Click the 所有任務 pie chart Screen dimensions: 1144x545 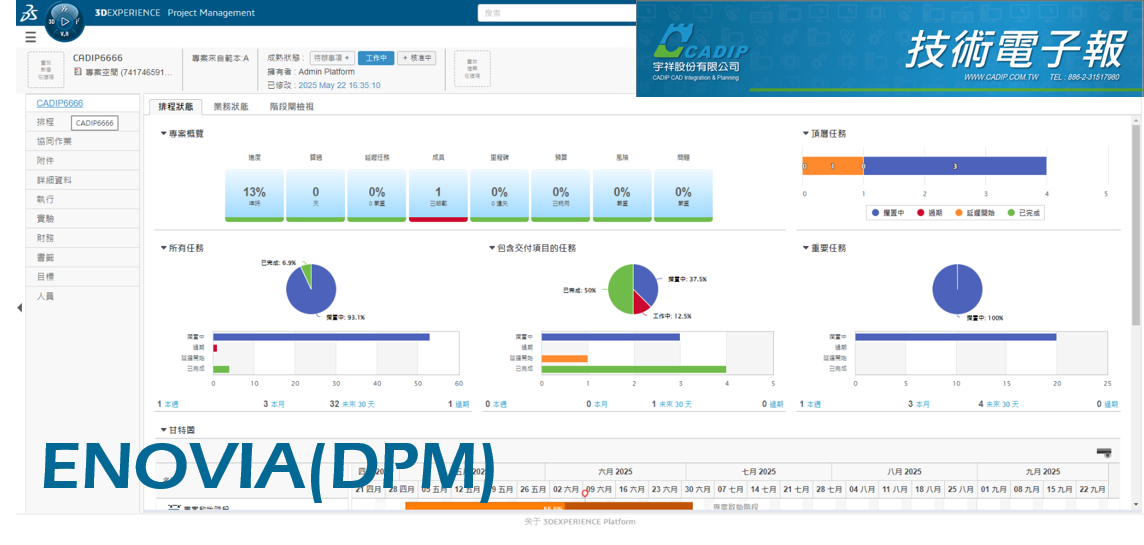pyautogui.click(x=312, y=290)
